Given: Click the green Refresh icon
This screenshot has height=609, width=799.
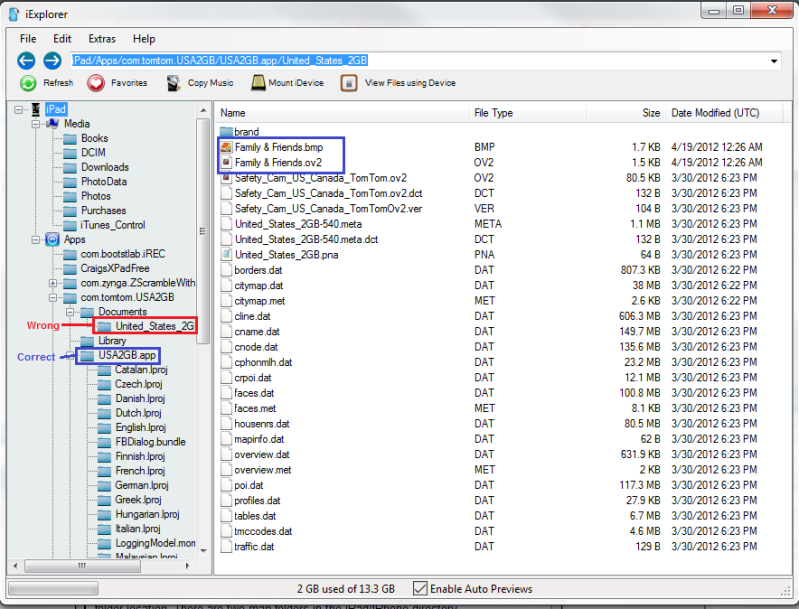Looking at the screenshot, I should coord(28,83).
